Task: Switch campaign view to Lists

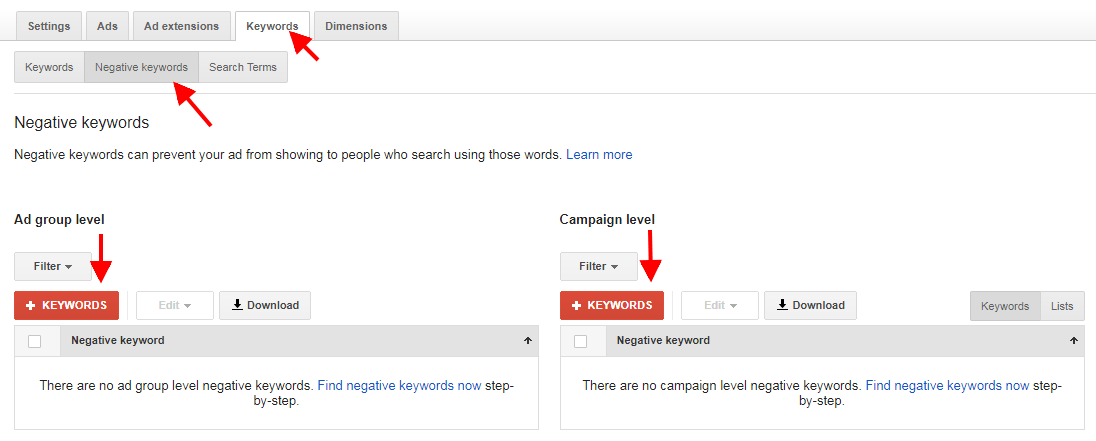Action: [1062, 306]
